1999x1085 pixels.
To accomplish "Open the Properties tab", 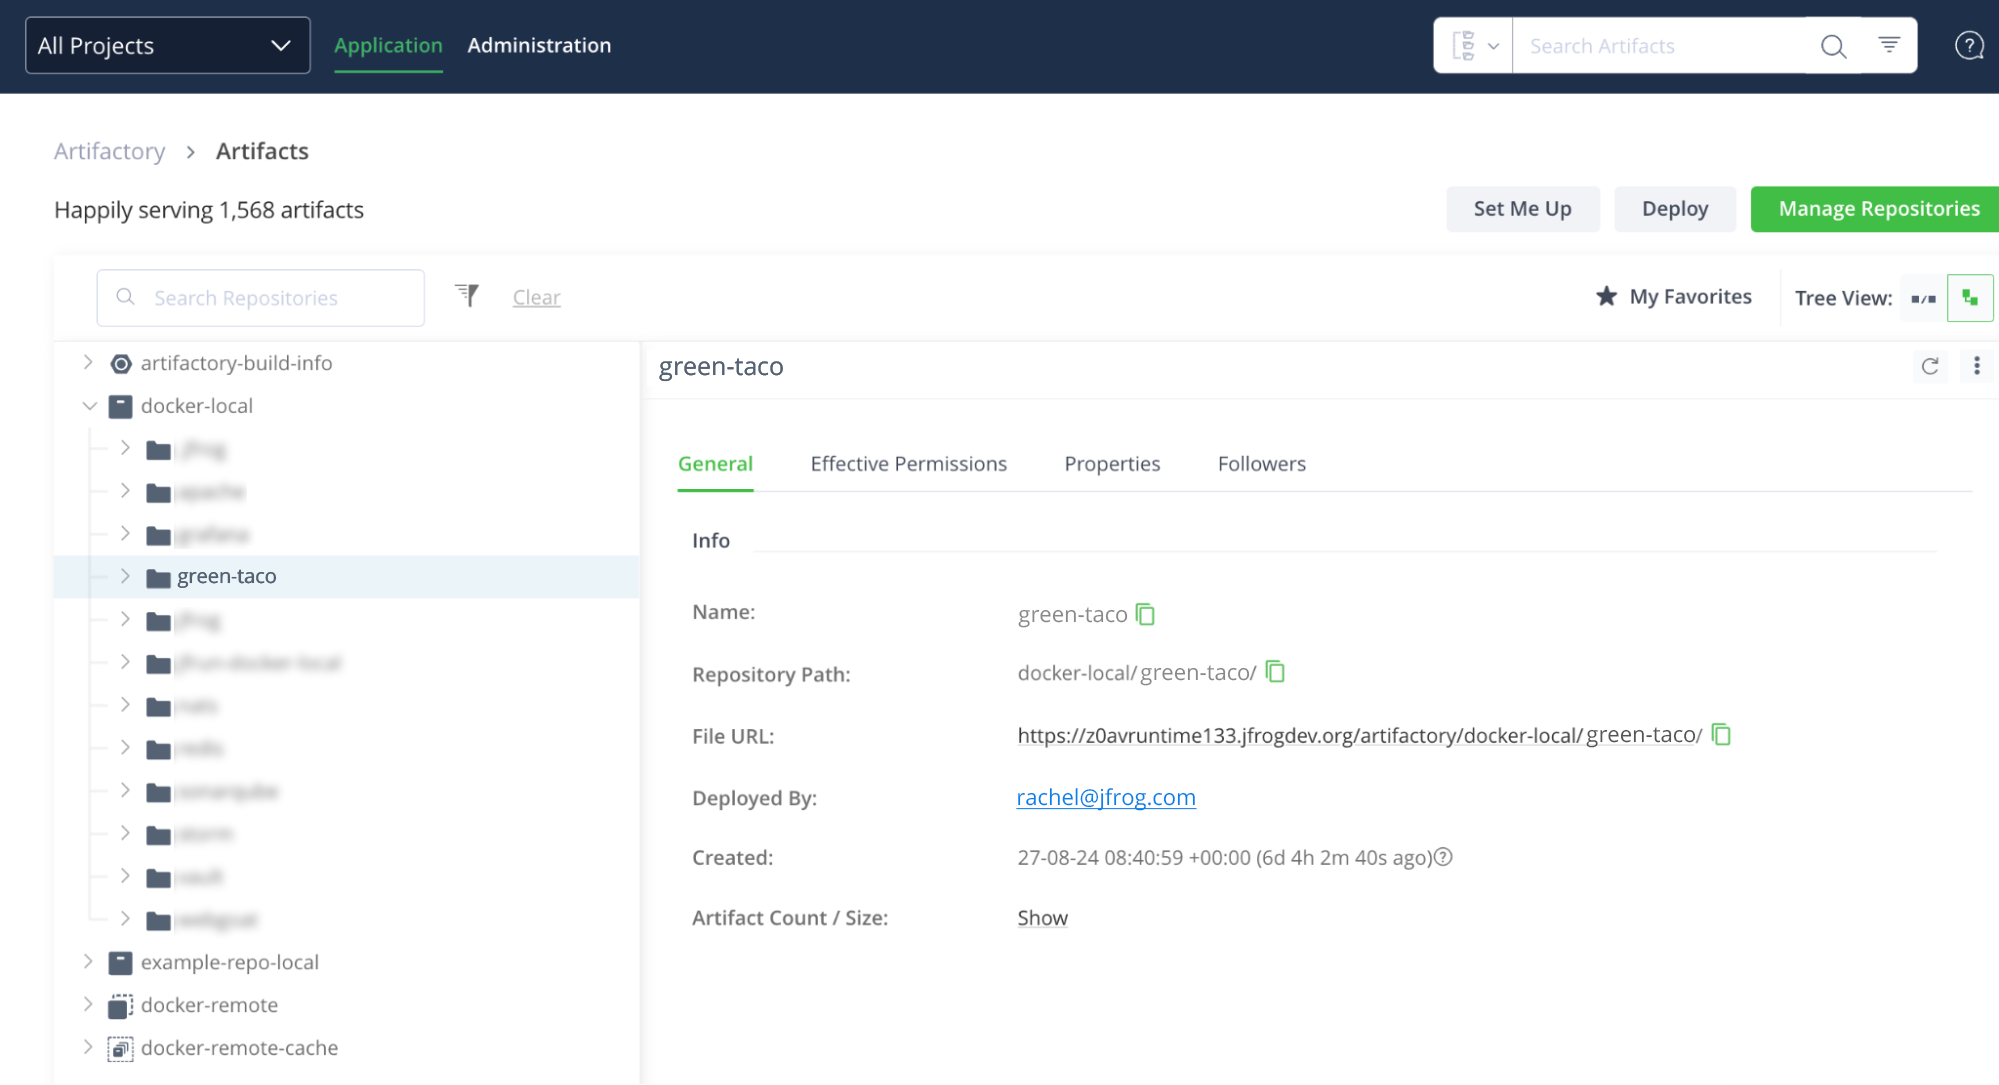I will pyautogui.click(x=1112, y=464).
